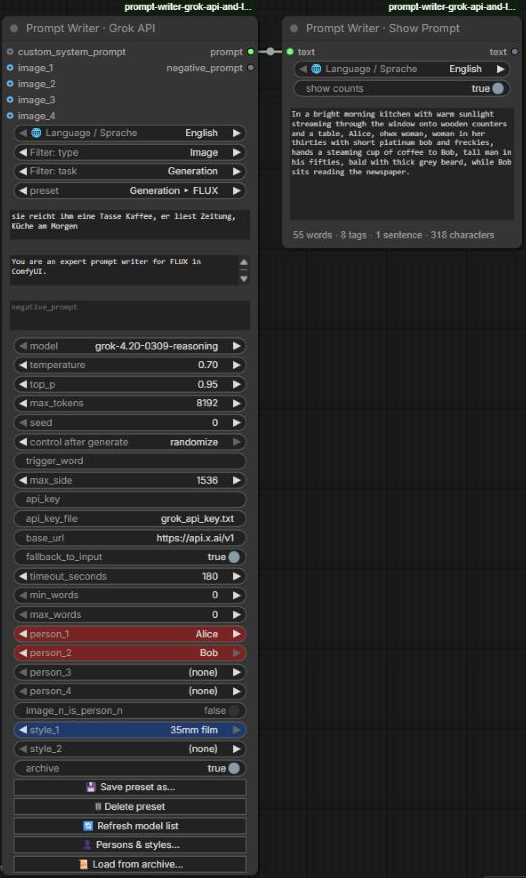This screenshot has height=878, width=526.
Task: Click Persons & styles... button
Action: pos(130,844)
